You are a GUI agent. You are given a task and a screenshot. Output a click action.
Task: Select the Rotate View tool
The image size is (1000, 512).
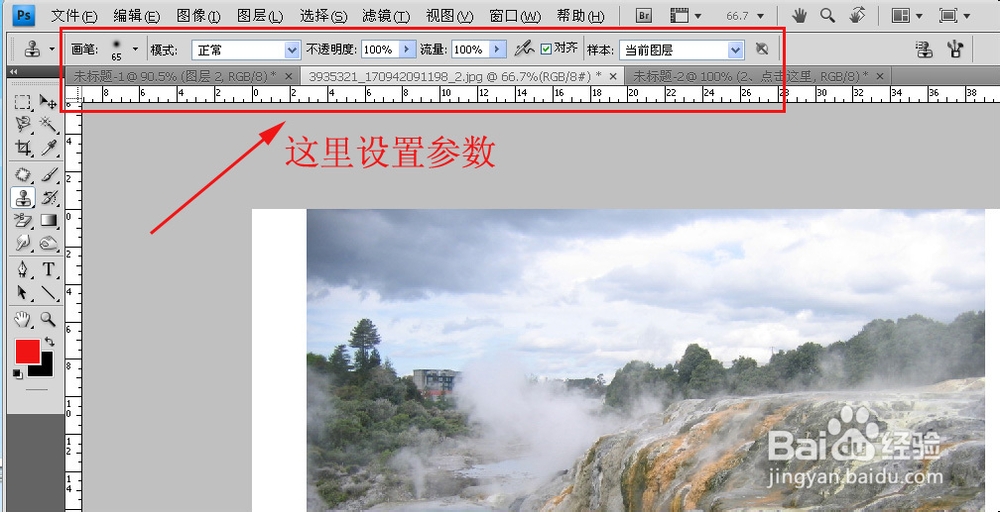coord(858,15)
